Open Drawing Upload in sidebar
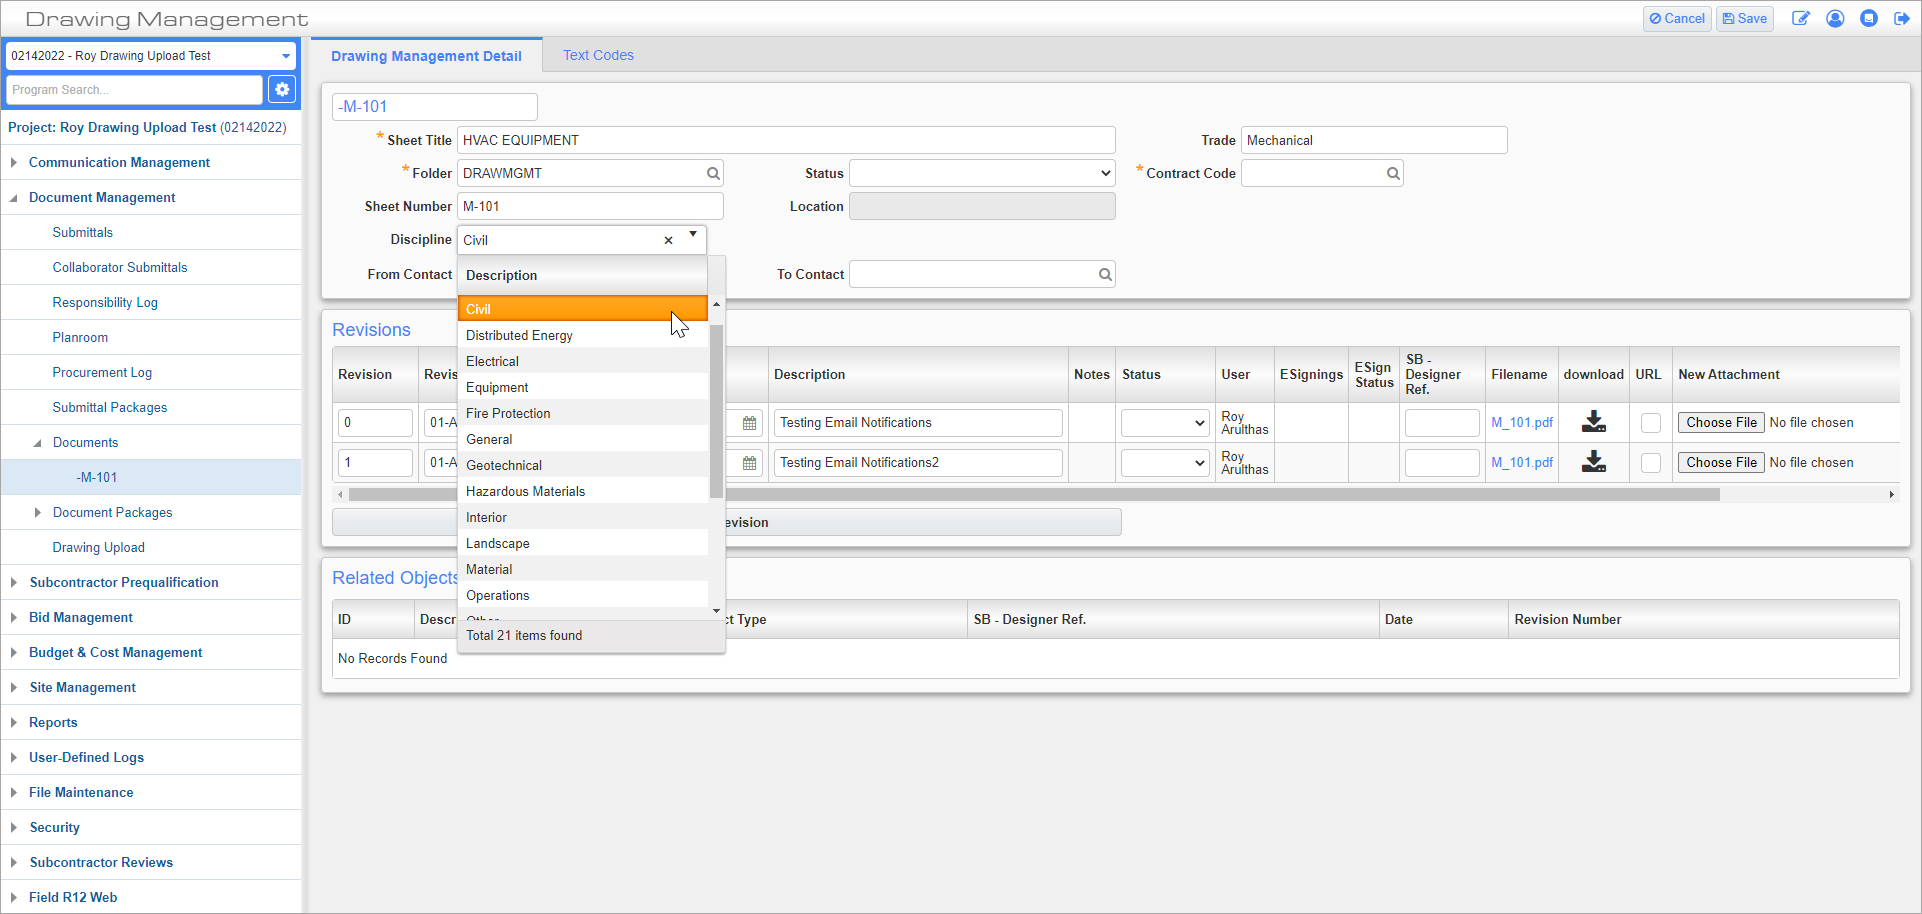 (98, 548)
